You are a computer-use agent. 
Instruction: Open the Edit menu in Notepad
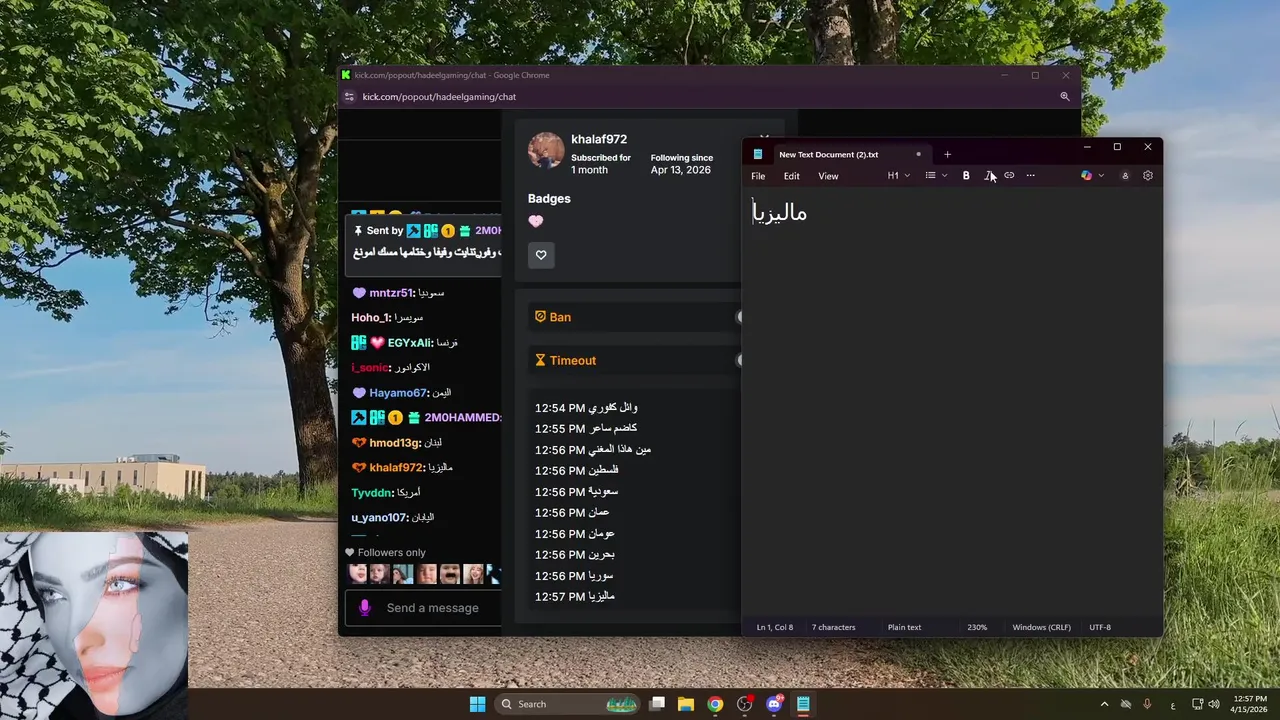[791, 176]
